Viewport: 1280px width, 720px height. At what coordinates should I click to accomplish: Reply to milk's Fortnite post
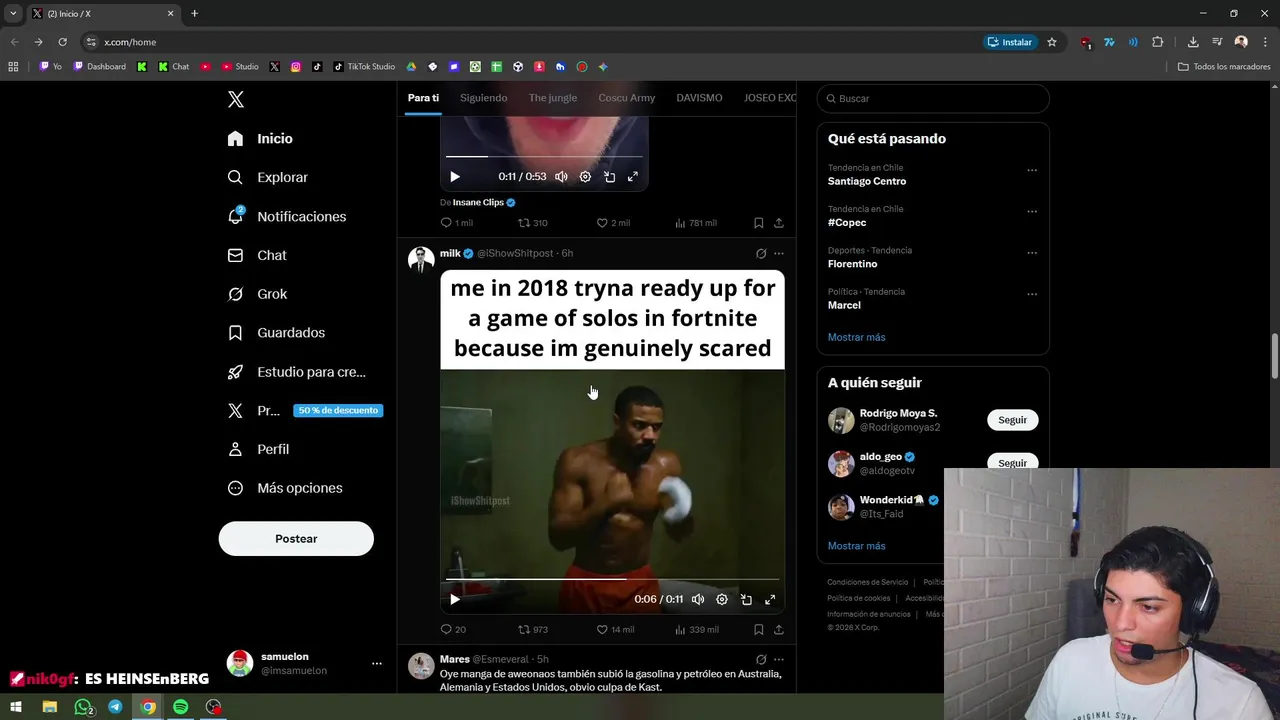coord(453,629)
